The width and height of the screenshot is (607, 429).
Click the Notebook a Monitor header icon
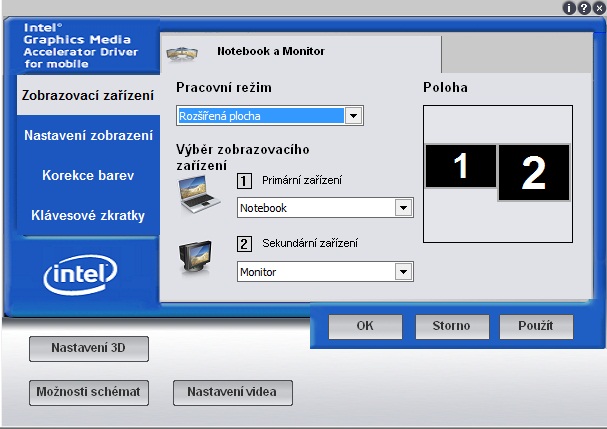pos(182,53)
